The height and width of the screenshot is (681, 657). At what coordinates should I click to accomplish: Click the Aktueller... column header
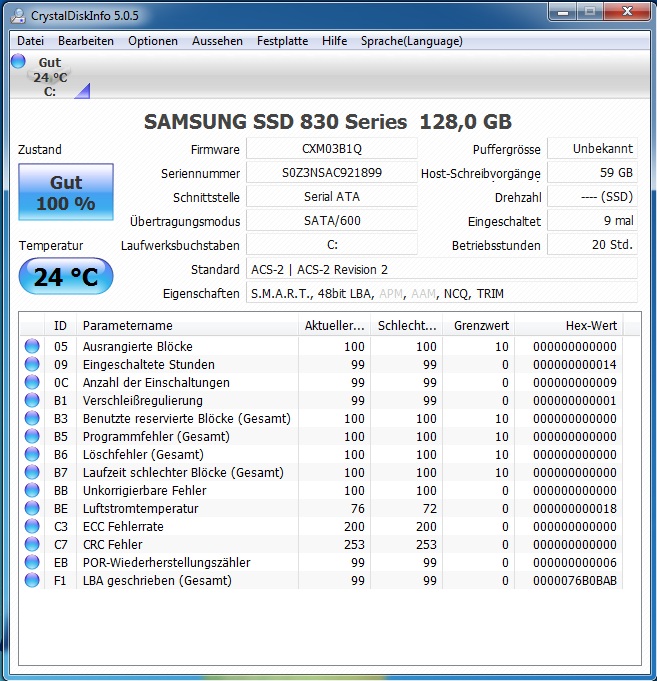coord(334,325)
